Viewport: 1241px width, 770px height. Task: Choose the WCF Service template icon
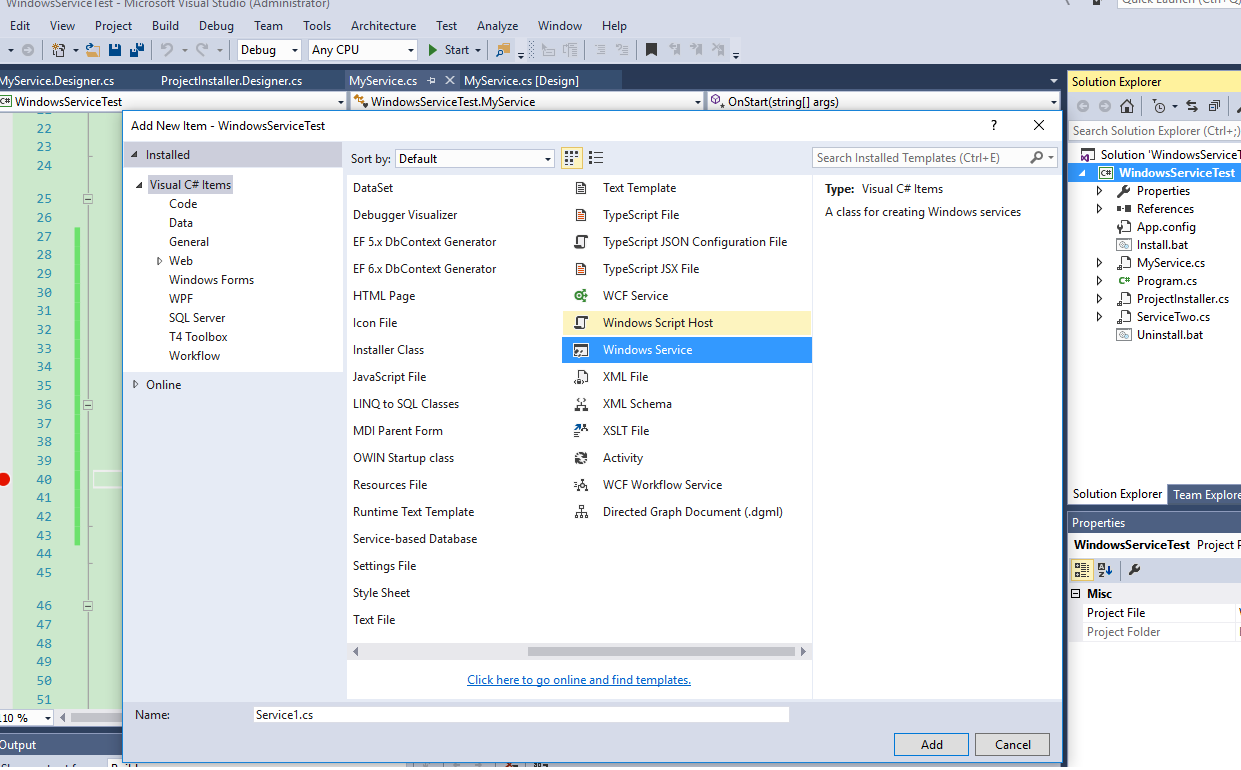[581, 296]
